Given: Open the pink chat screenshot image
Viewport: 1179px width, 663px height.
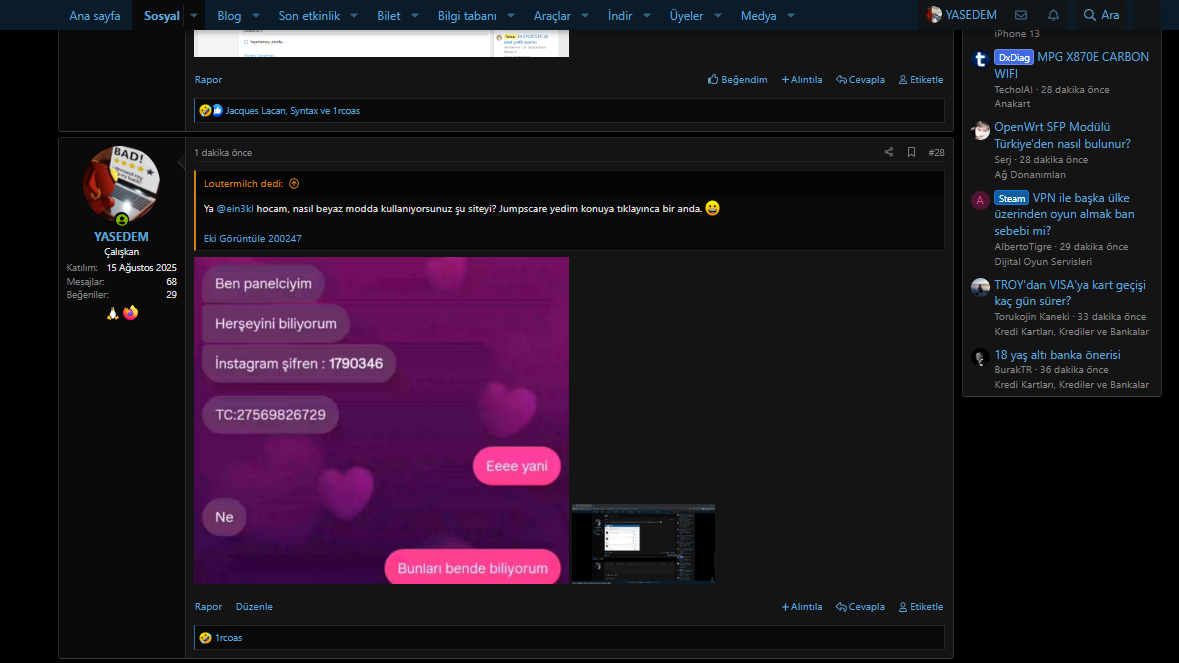Looking at the screenshot, I should click(x=381, y=420).
